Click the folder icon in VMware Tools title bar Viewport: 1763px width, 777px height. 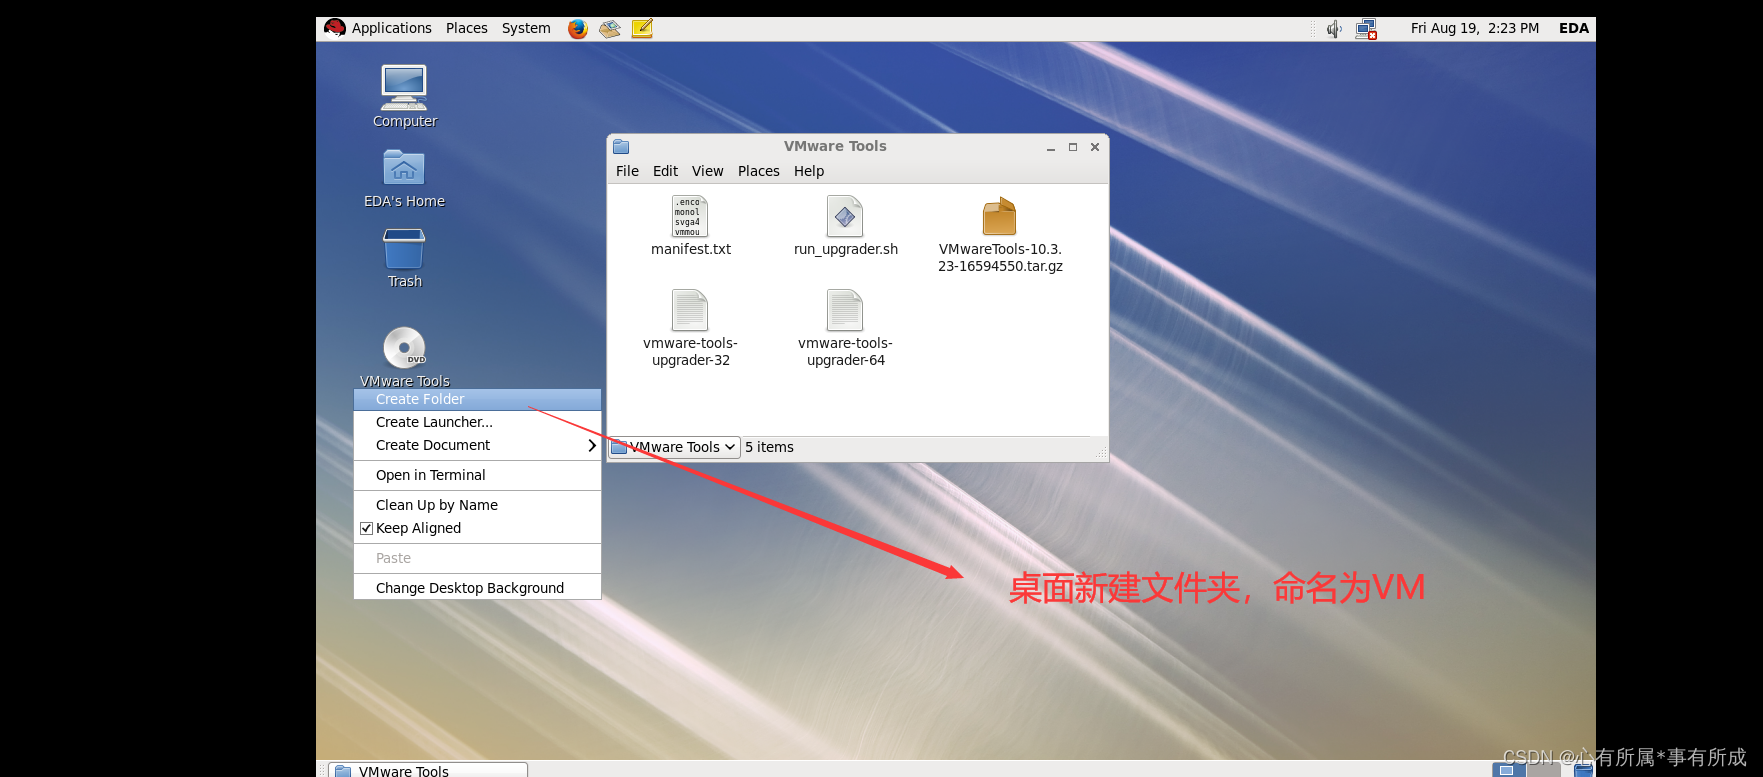[x=621, y=146]
